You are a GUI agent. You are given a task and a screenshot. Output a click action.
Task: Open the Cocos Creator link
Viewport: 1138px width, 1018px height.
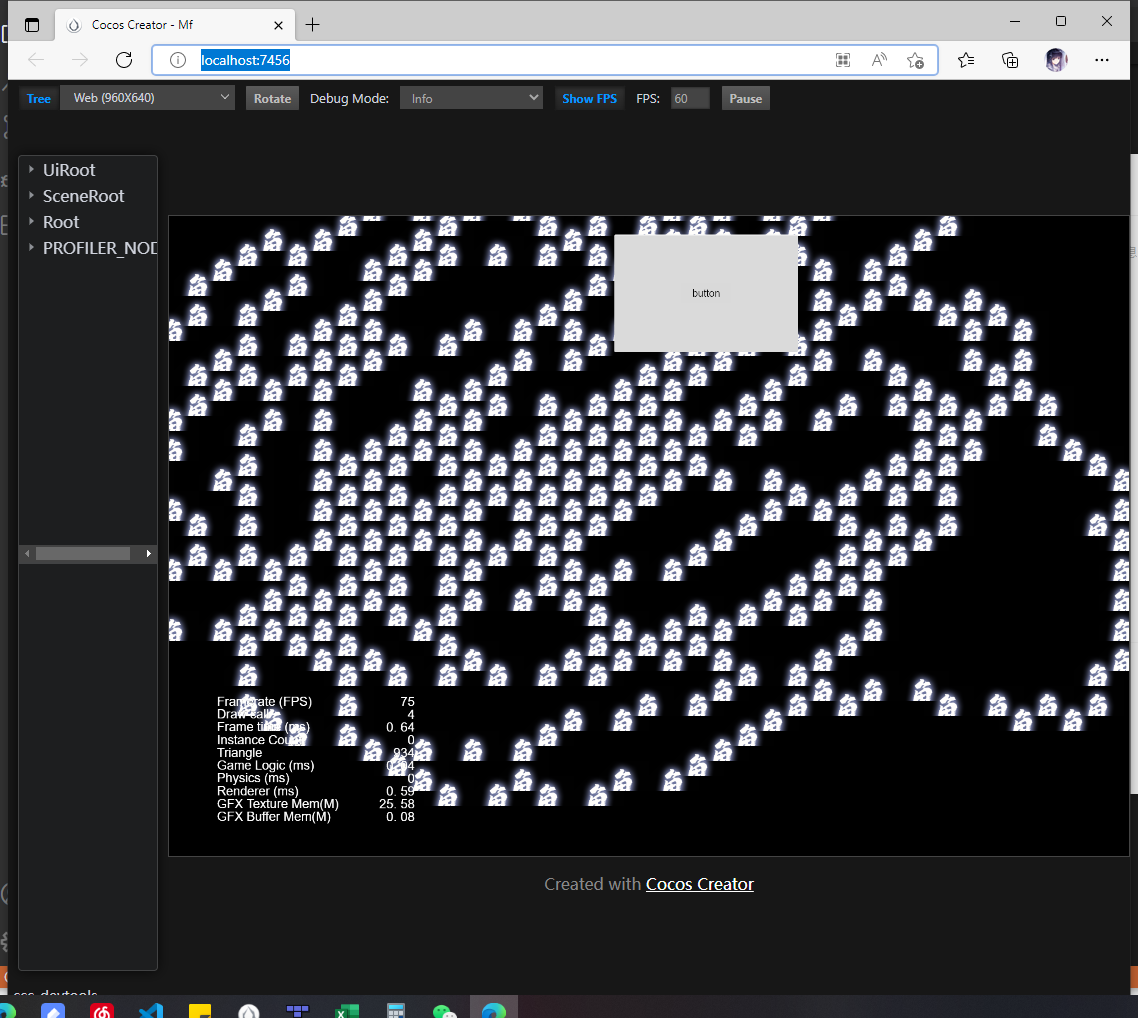coord(700,884)
